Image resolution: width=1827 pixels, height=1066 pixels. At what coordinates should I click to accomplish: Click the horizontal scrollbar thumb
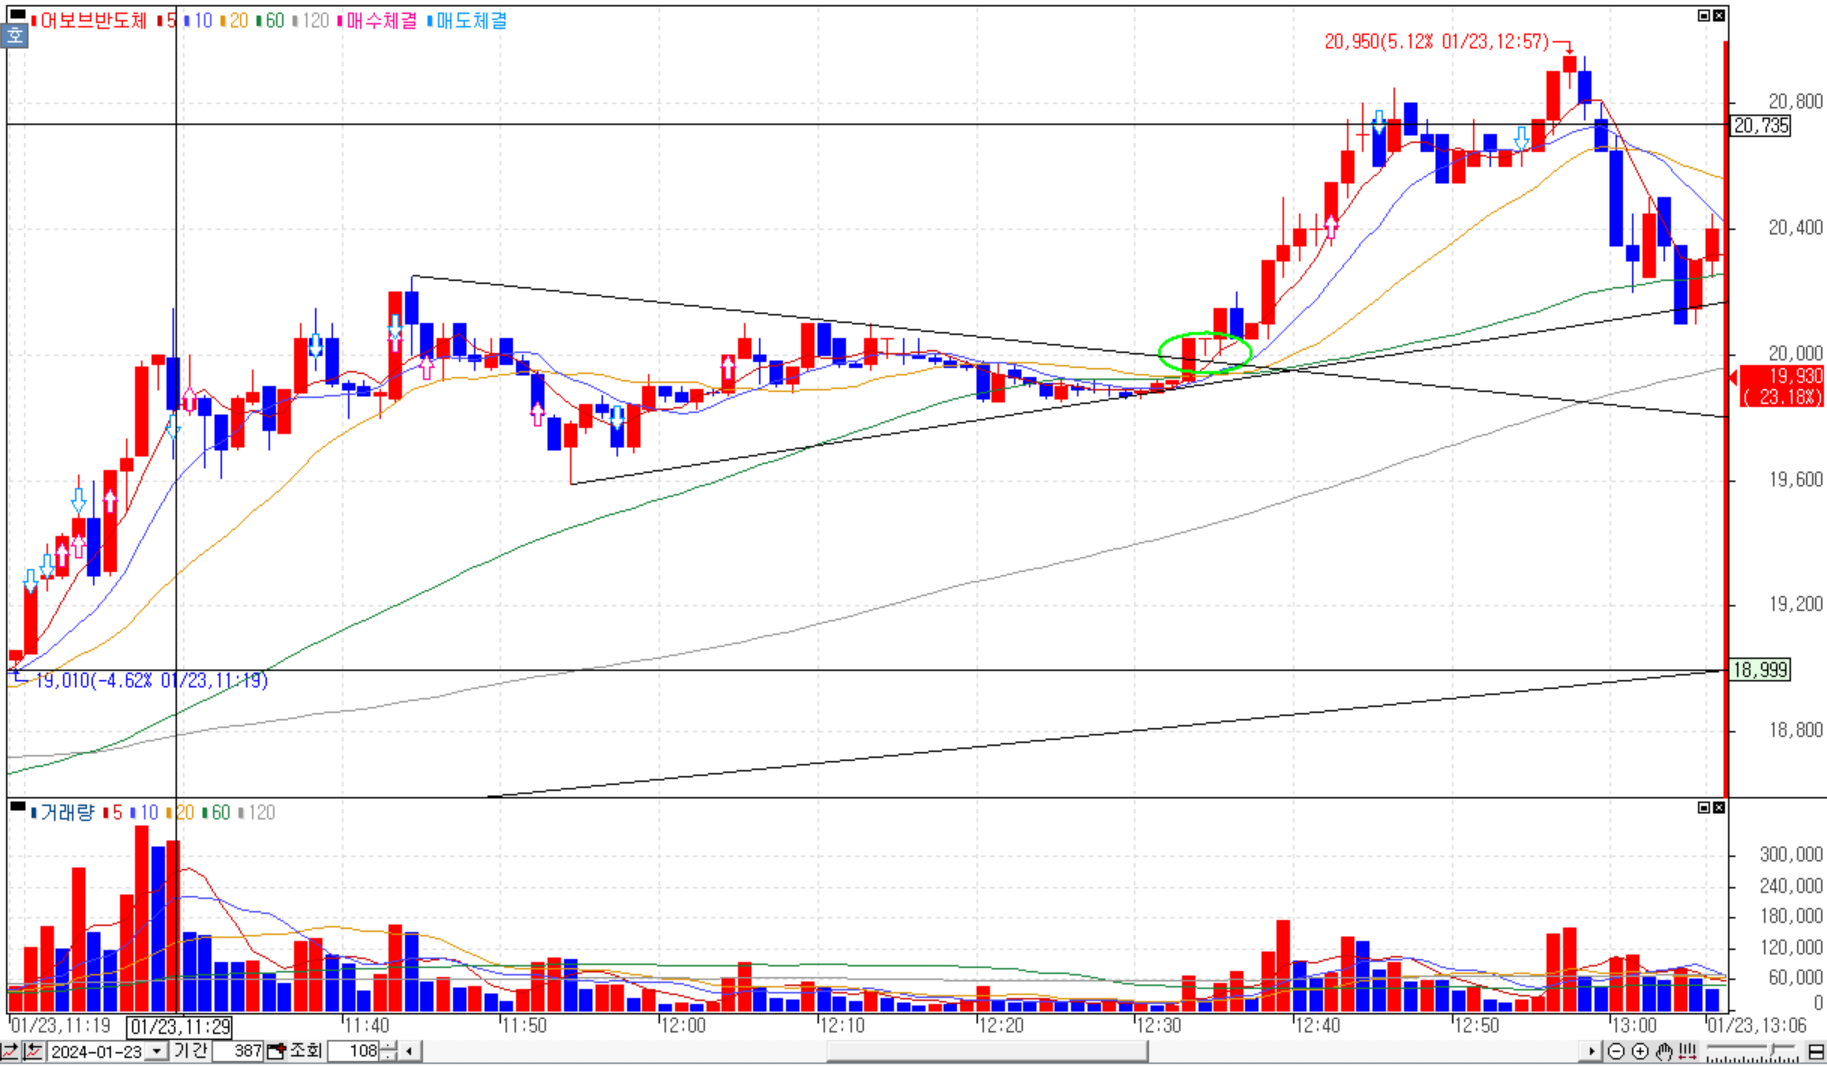tap(987, 1051)
